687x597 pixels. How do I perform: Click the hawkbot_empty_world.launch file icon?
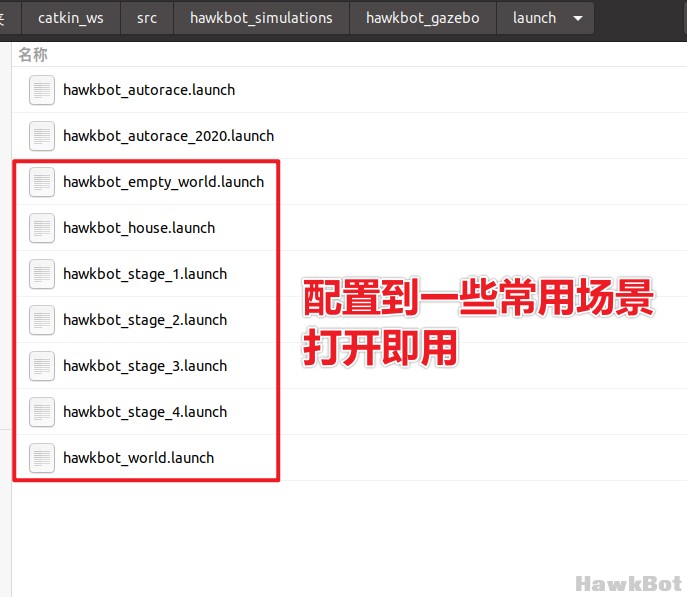click(x=42, y=182)
